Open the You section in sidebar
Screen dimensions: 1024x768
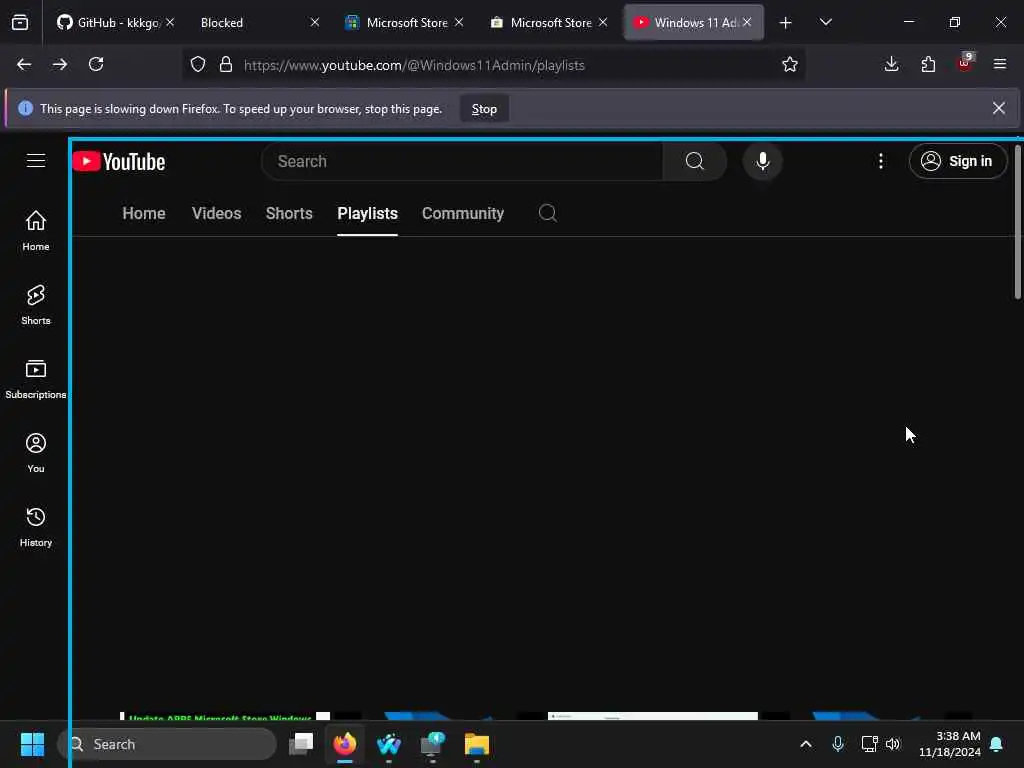[x=36, y=453]
